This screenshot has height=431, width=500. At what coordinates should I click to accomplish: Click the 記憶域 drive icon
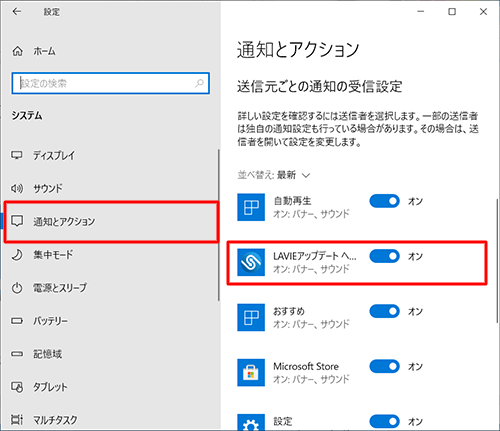pos(17,354)
